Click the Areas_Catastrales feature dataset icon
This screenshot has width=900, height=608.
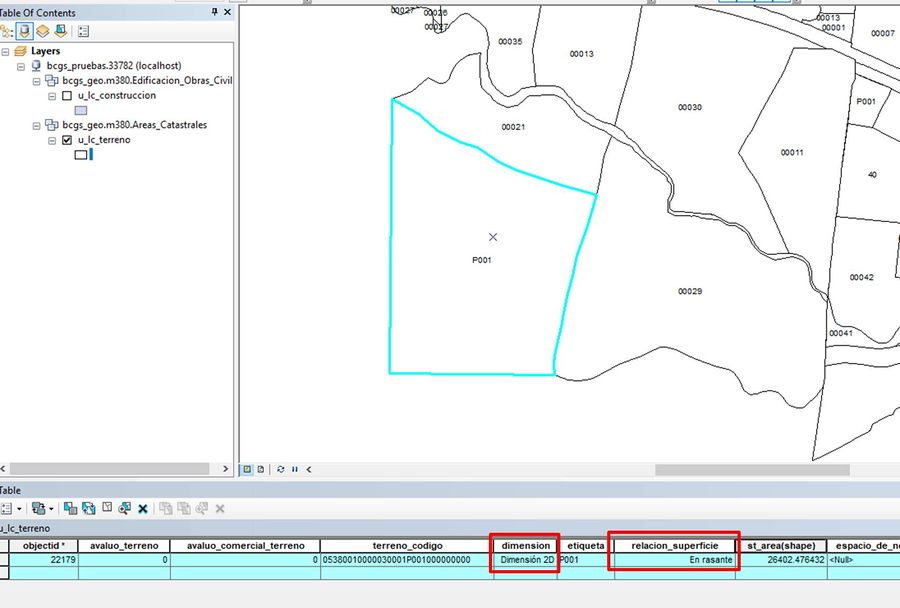point(52,125)
